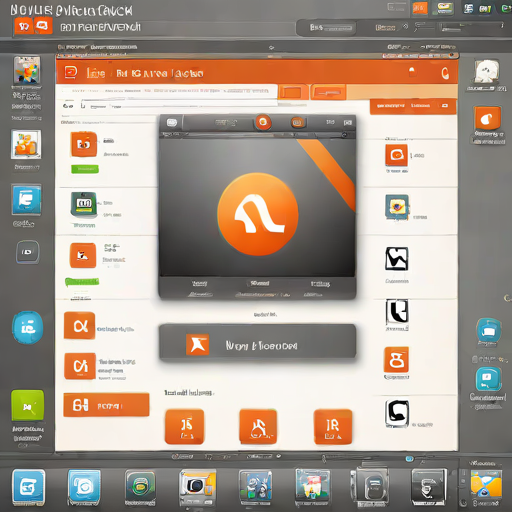The width and height of the screenshot is (512, 512).
Task: Click the blue dot in the bottom status bar
Action: (x=409, y=459)
